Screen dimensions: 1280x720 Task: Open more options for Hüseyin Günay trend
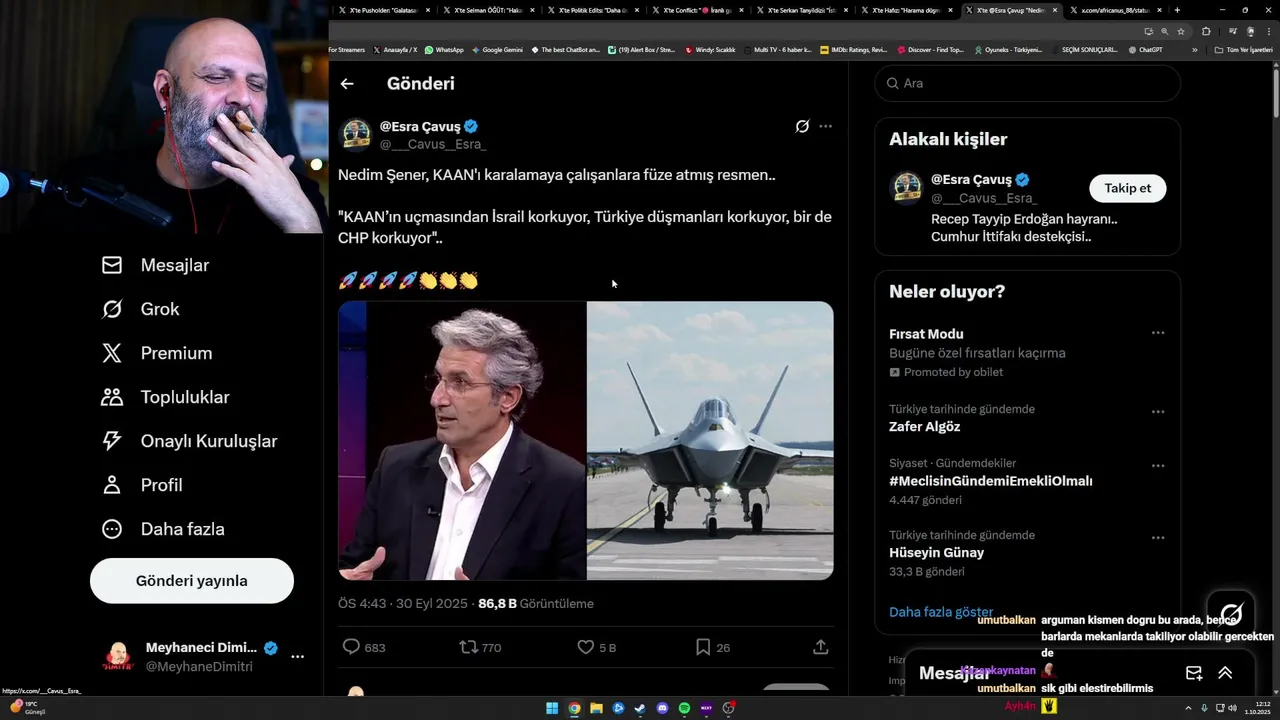tap(1158, 537)
